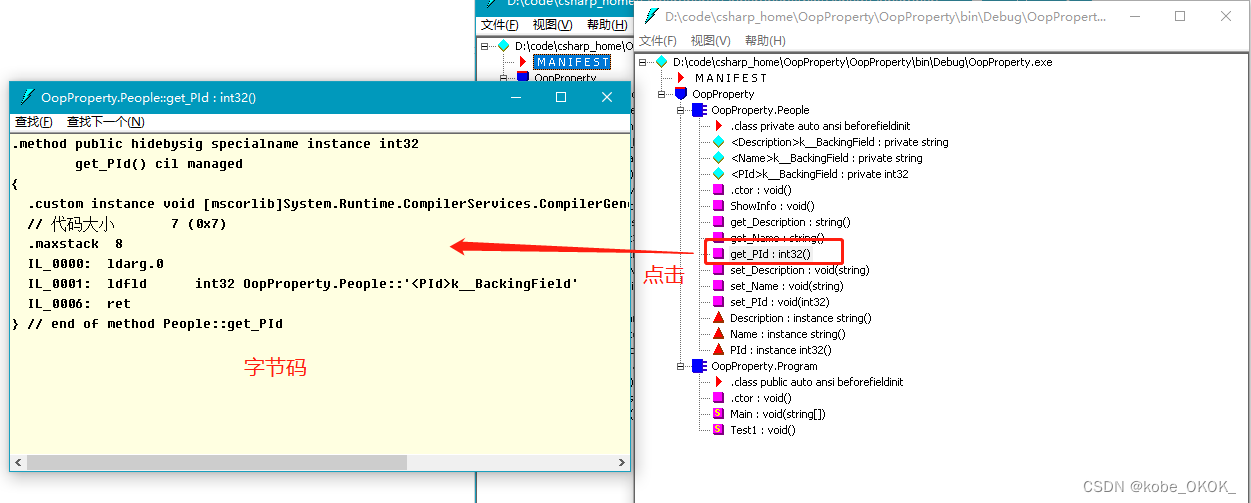Select the Main : void(string[]) tree item
The height and width of the screenshot is (503, 1251).
coord(777,414)
